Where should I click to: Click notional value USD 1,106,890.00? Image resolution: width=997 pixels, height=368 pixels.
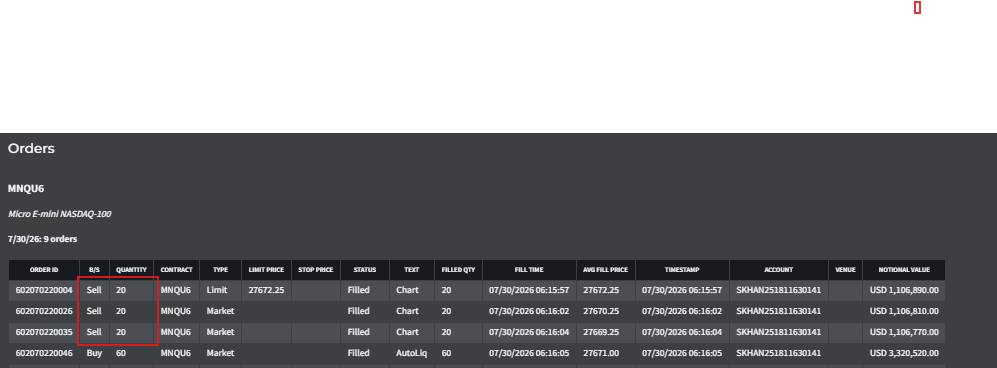click(x=904, y=290)
